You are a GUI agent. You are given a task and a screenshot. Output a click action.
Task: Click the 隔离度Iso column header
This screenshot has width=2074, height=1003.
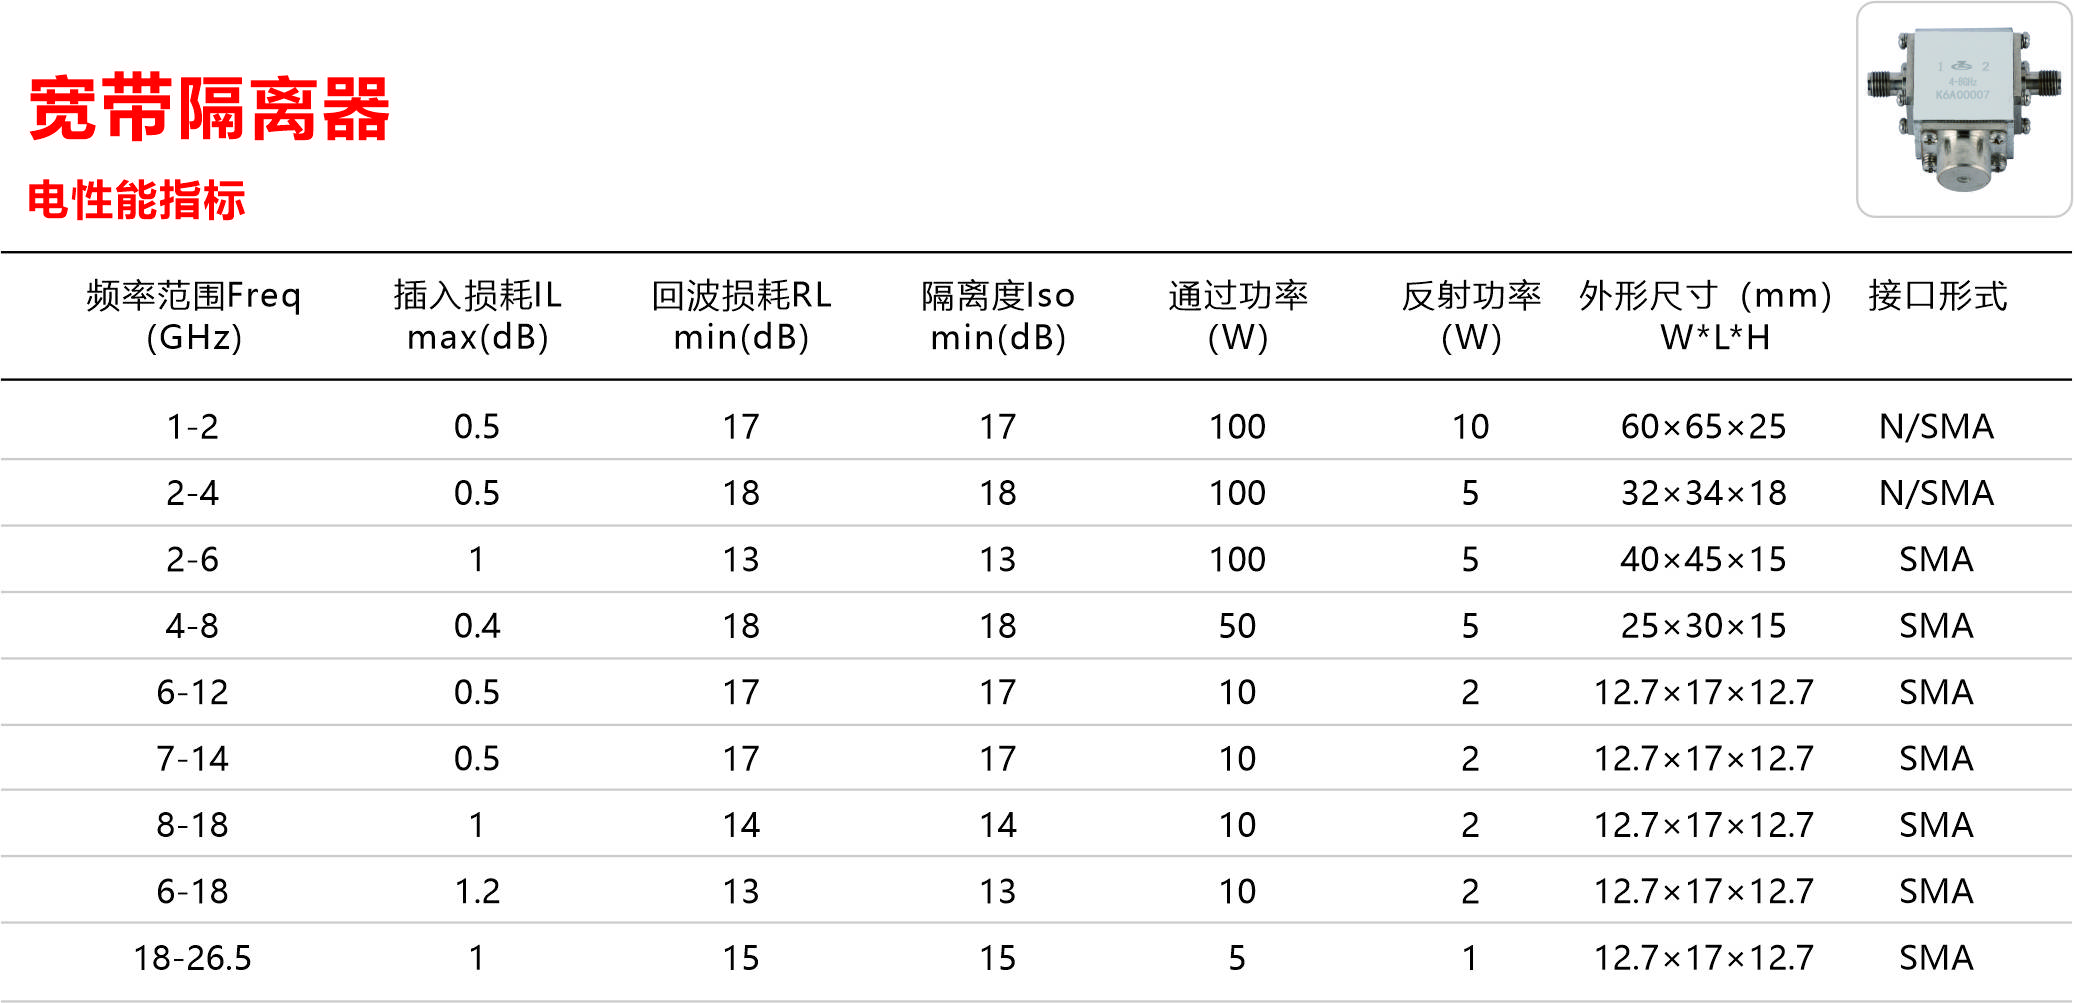[997, 315]
